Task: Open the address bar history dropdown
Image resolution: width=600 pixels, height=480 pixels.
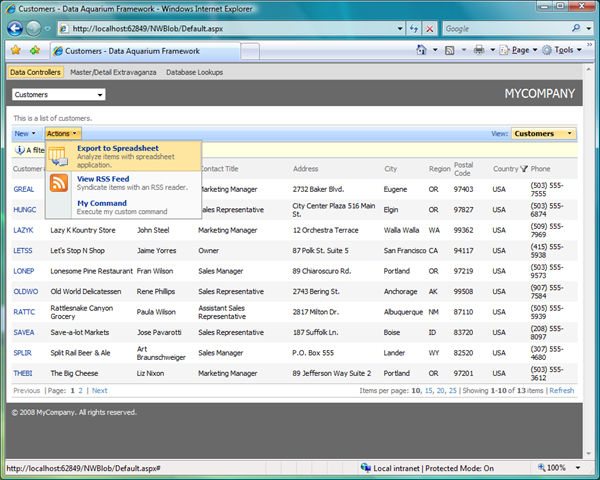Action: click(x=399, y=29)
